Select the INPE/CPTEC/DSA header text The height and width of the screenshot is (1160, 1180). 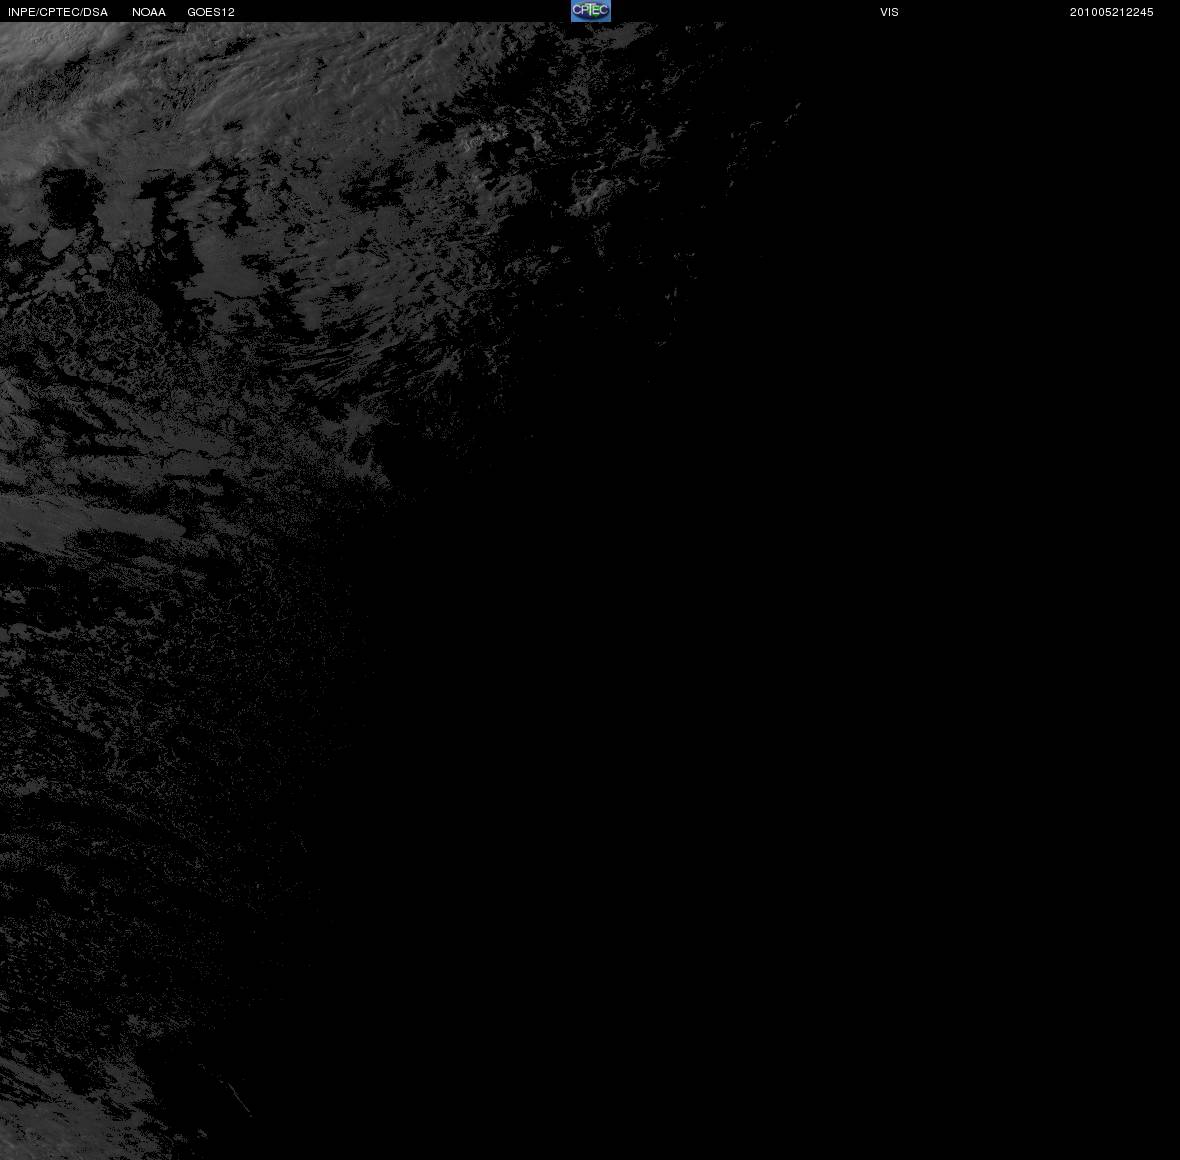pos(58,12)
